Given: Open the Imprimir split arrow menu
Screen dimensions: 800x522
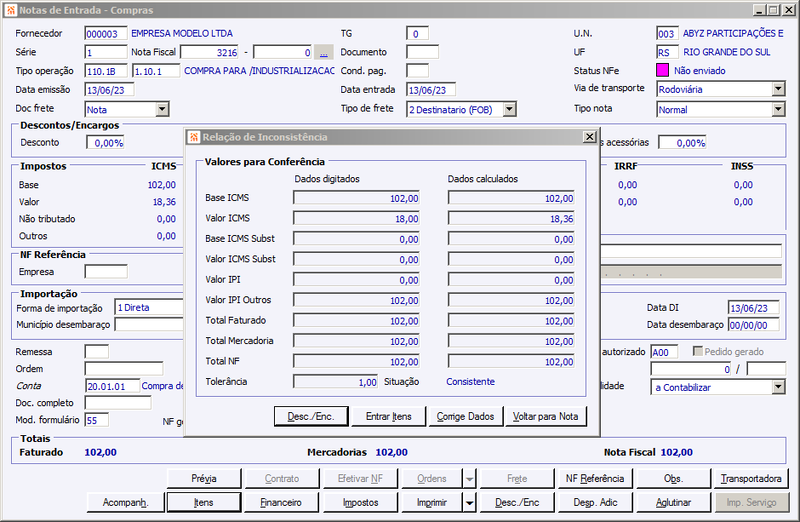Looking at the screenshot, I should pyautogui.click(x=469, y=503).
